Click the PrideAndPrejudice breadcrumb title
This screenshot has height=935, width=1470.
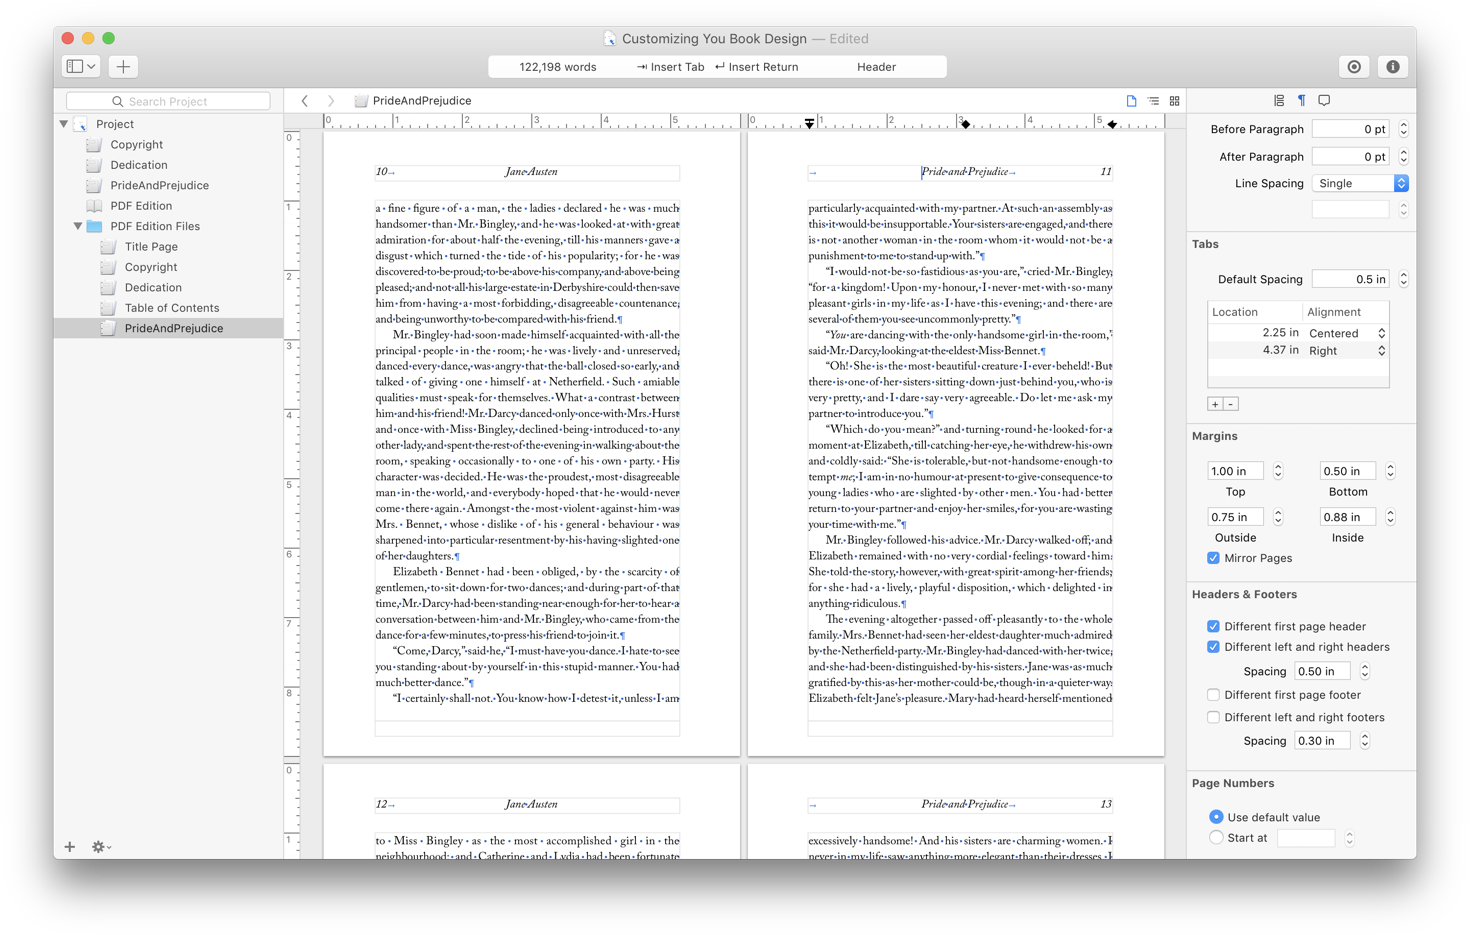coord(421,101)
